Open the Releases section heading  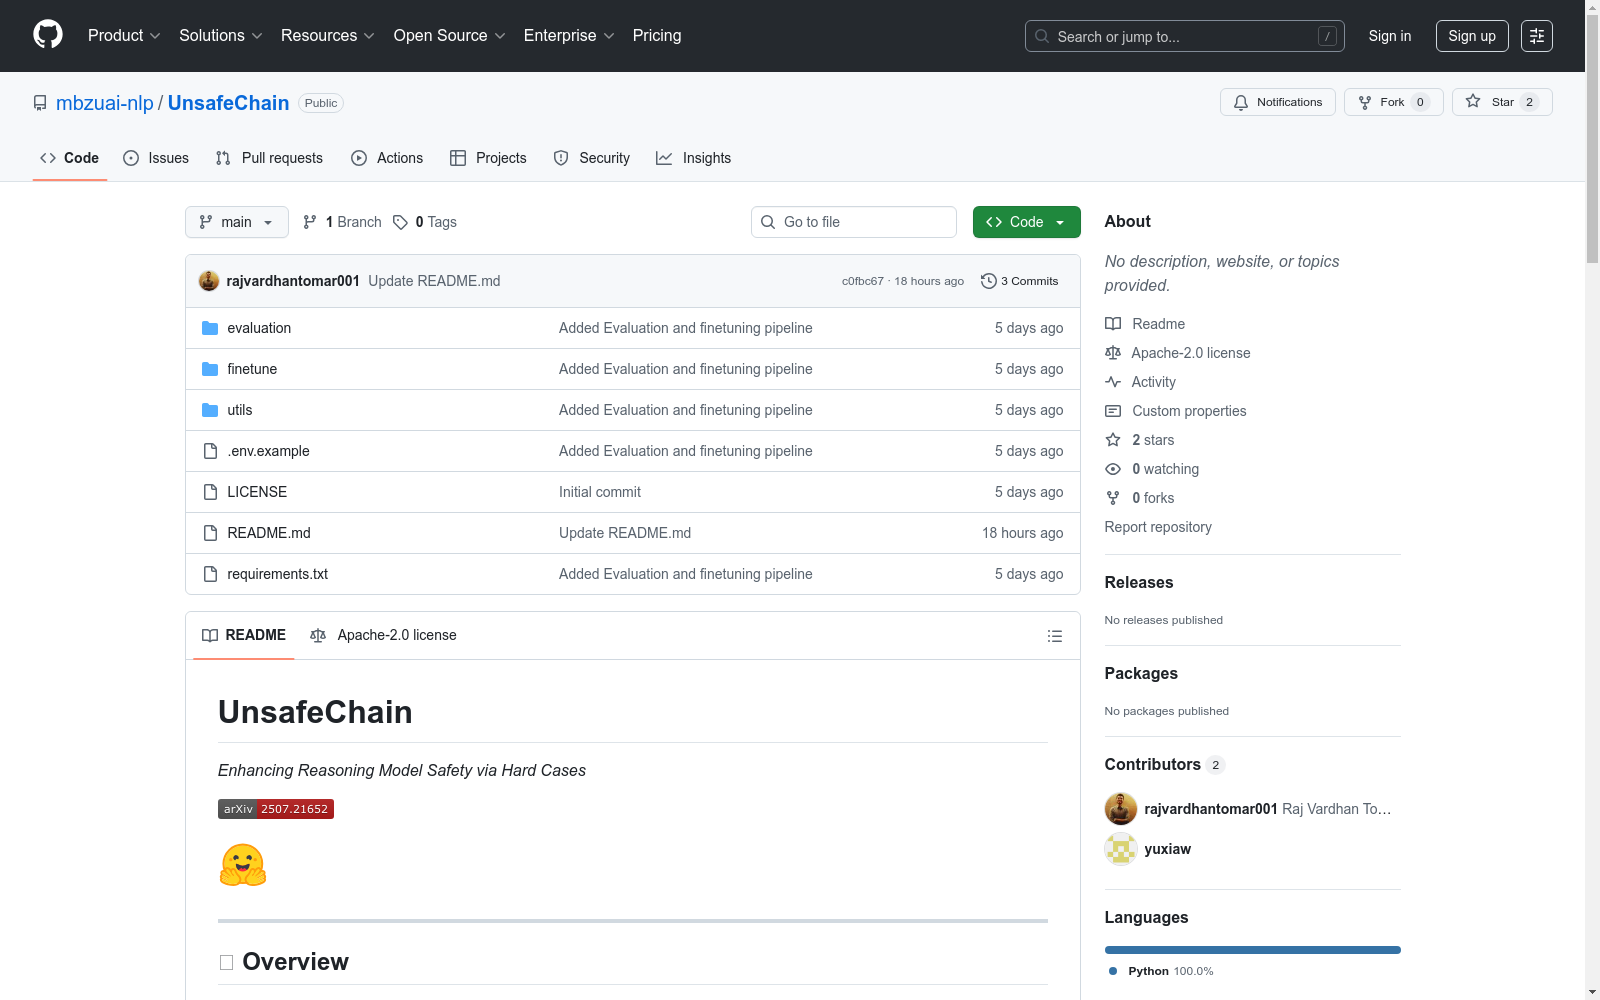point(1139,582)
